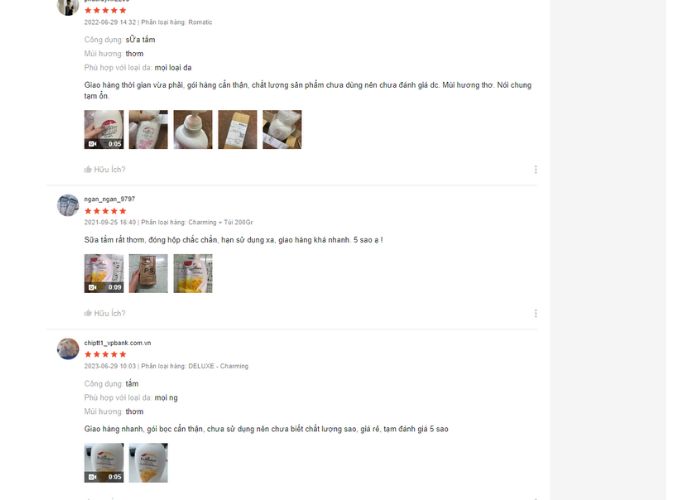View pump bottle photo in first review
Viewport: 700px width, 500px height.
(x=193, y=129)
